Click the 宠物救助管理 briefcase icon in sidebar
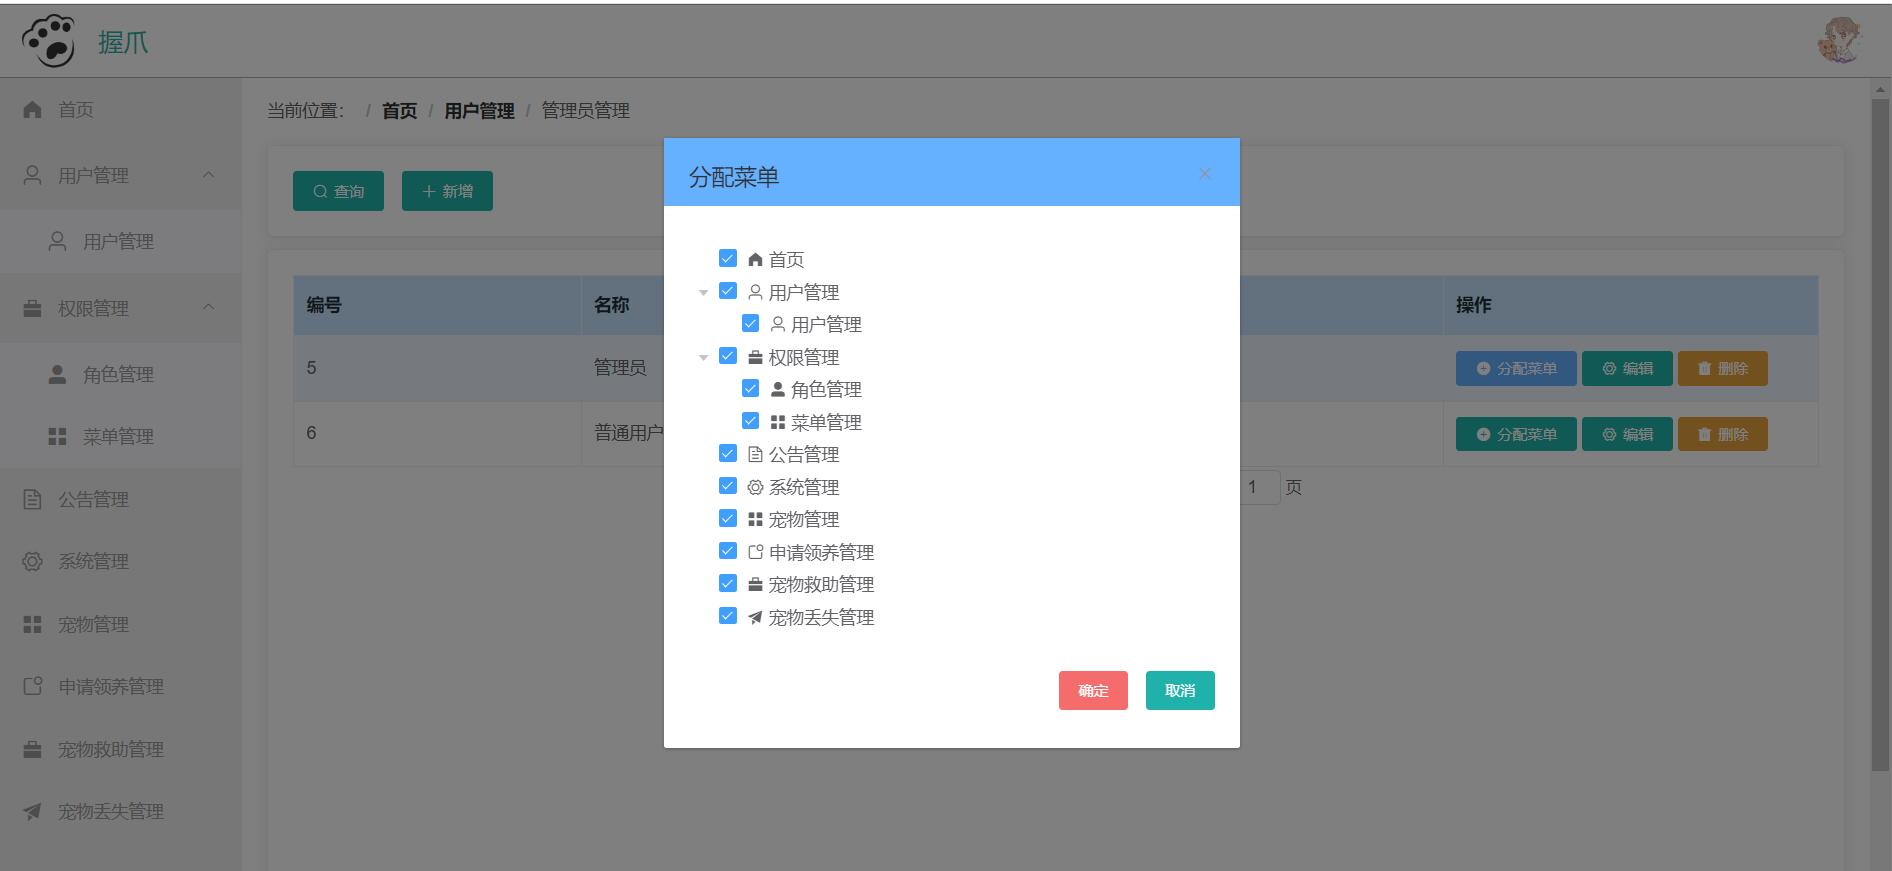This screenshot has height=871, width=1892. [32, 749]
